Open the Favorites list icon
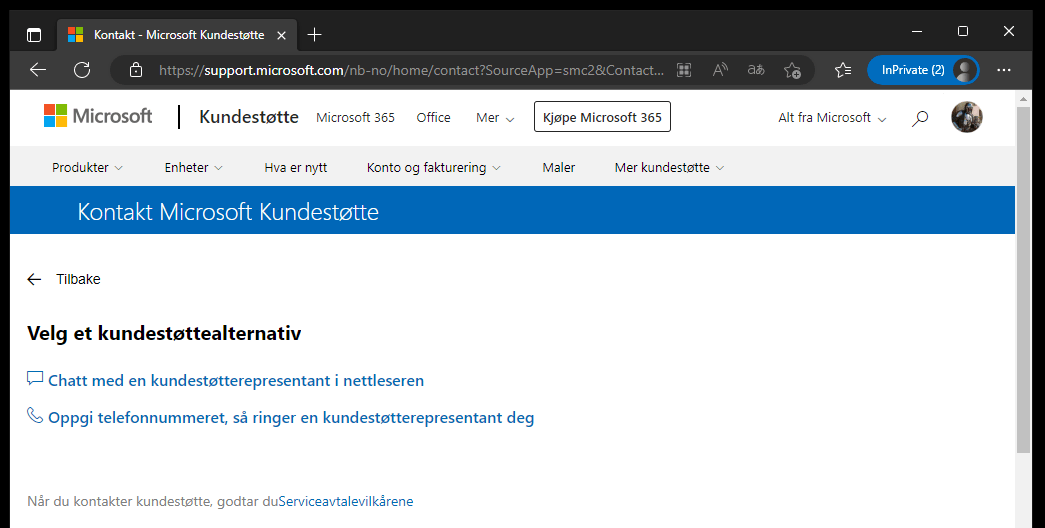The height and width of the screenshot is (528, 1045). (x=843, y=70)
